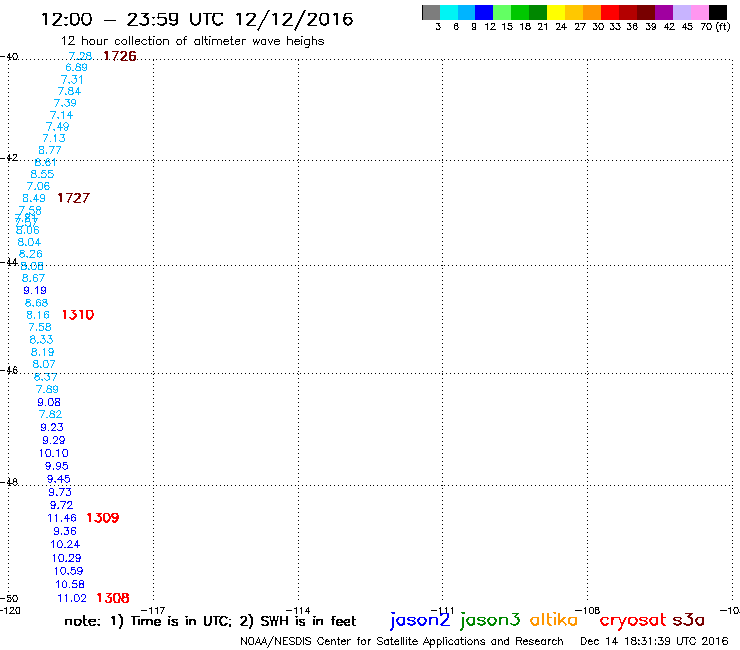Click the wave height value 7.14
The height and width of the screenshot is (650, 740).
coord(62,115)
